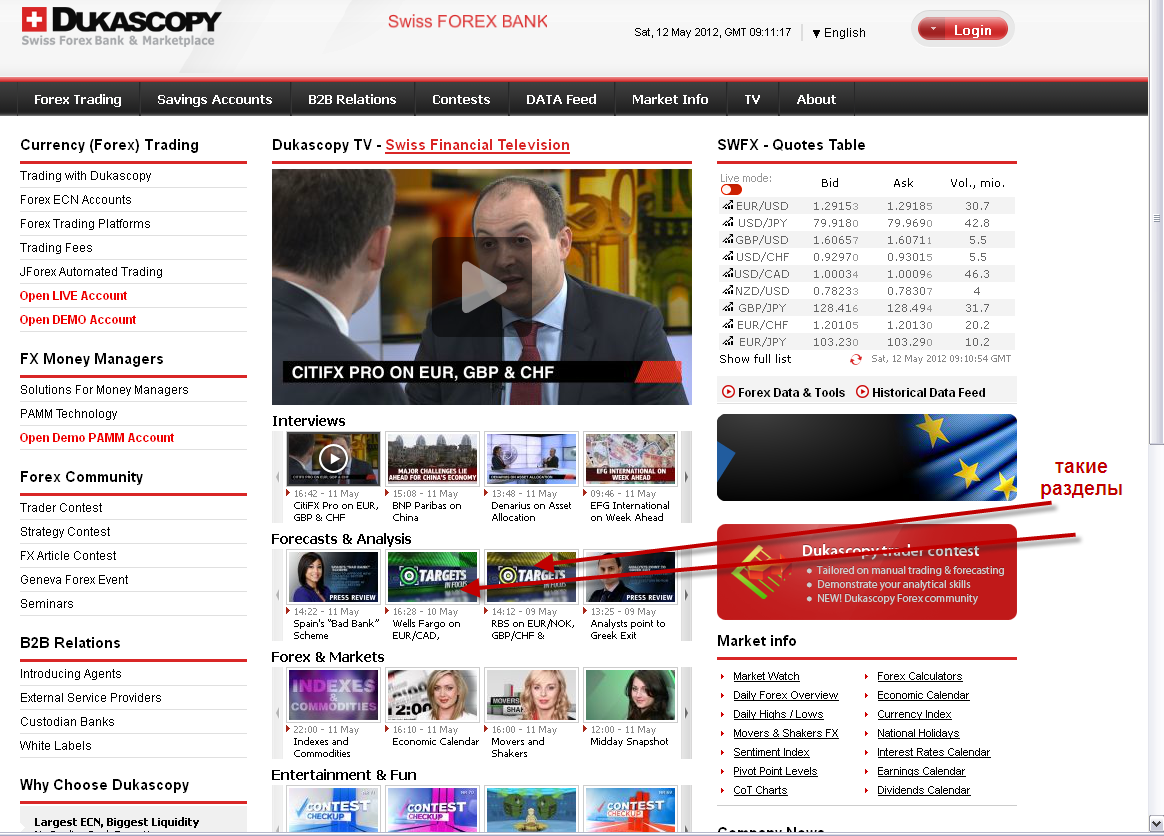Open the About menu item
Viewport: 1164px width, 836px height.
[816, 99]
